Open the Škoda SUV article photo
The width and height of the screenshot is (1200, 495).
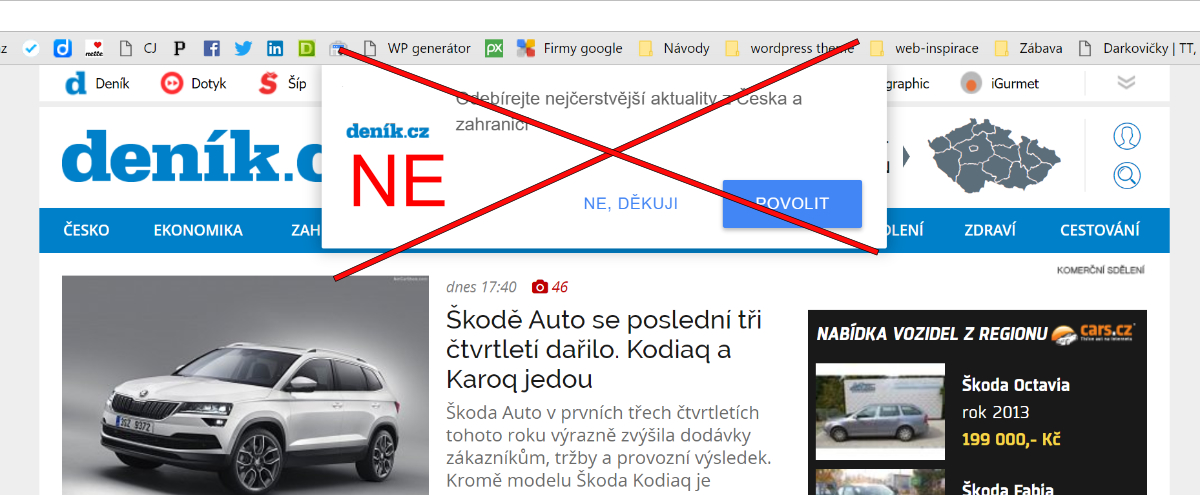click(245, 385)
